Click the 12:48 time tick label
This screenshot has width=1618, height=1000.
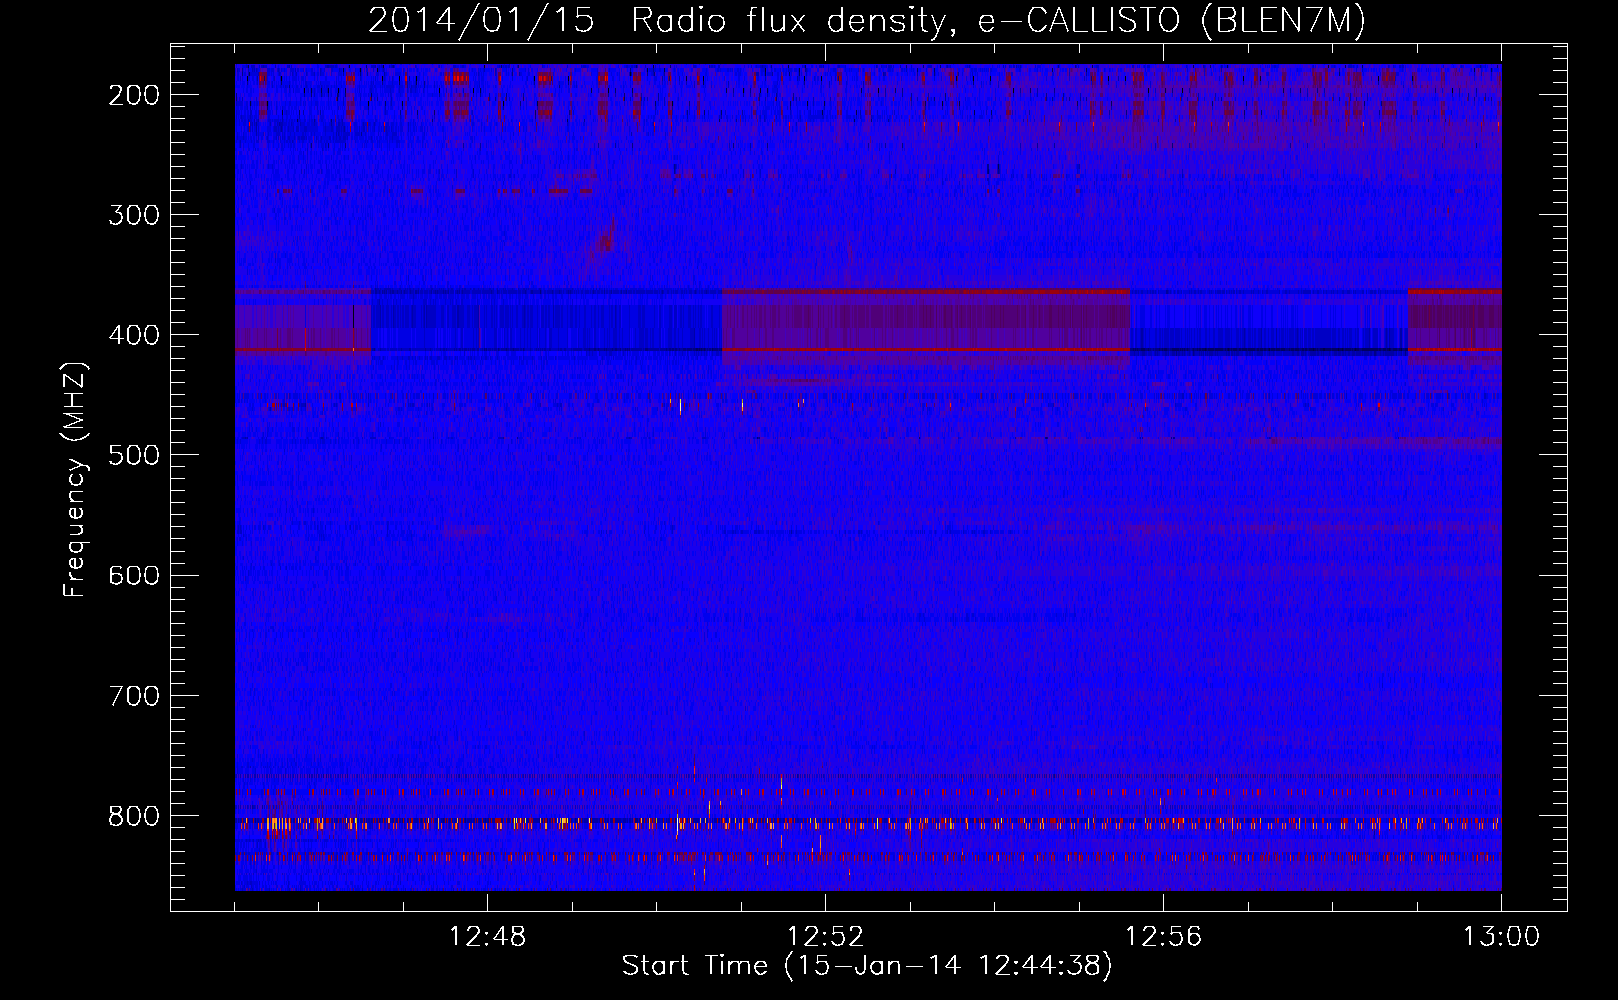[x=488, y=937]
